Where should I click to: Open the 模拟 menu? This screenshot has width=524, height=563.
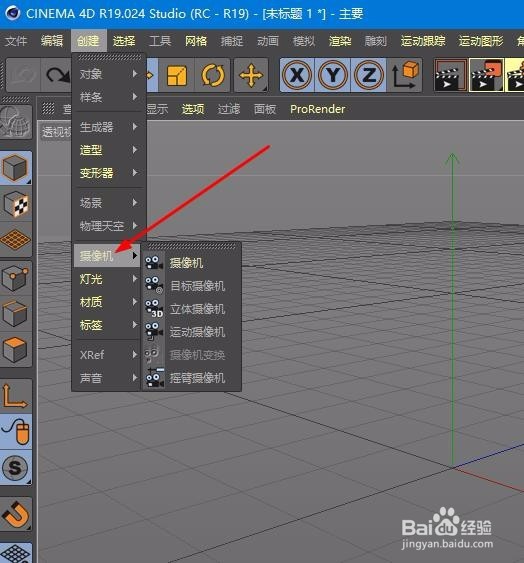coord(304,41)
